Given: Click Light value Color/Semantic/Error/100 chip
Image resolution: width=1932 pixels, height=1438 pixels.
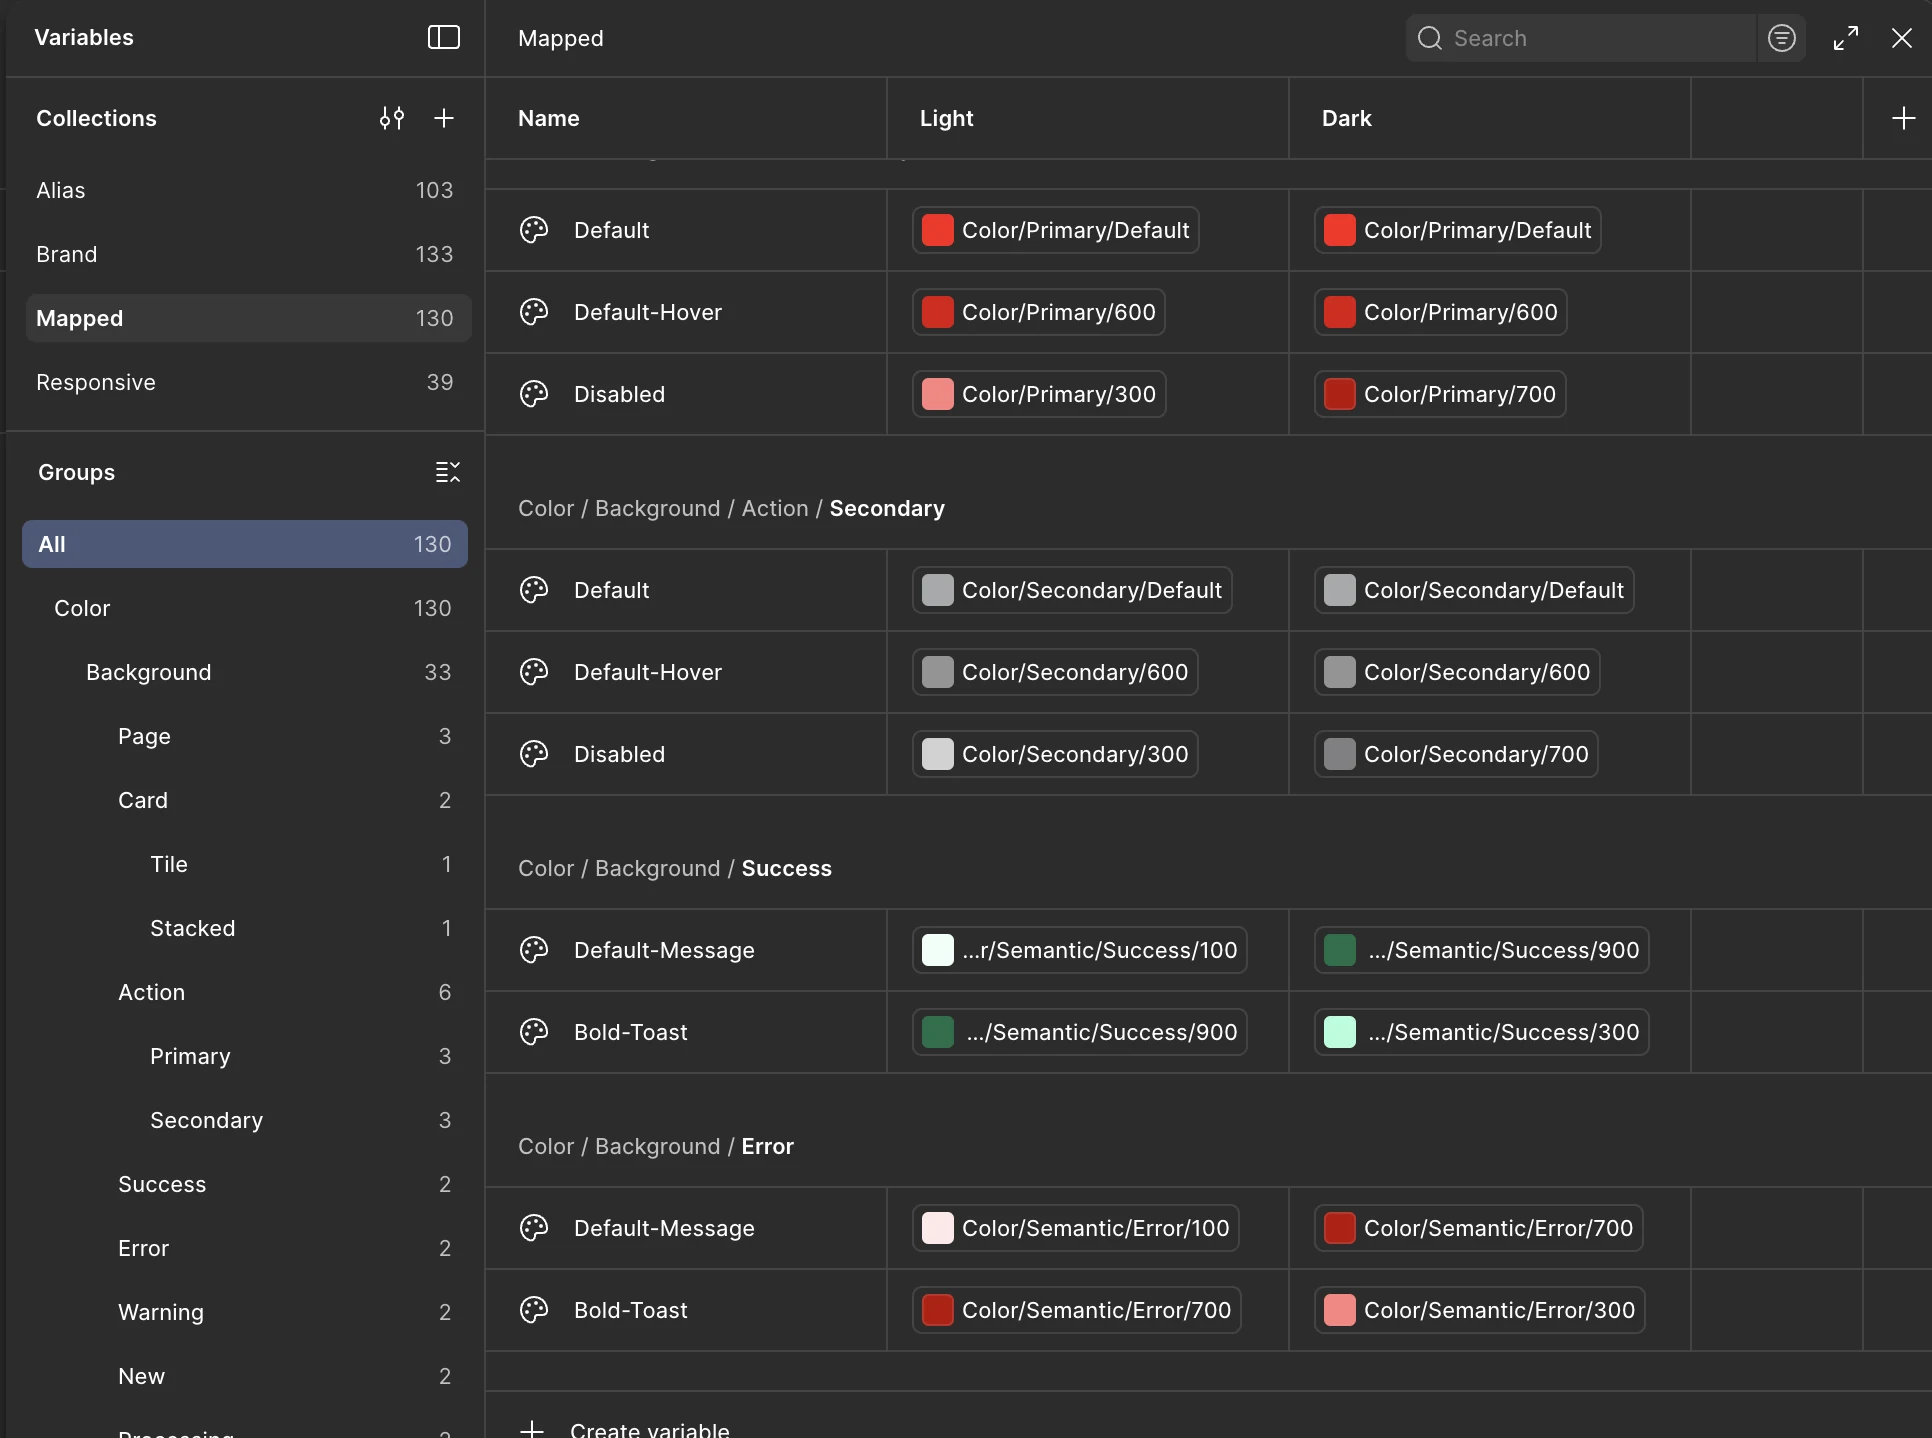Looking at the screenshot, I should pos(1075,1228).
